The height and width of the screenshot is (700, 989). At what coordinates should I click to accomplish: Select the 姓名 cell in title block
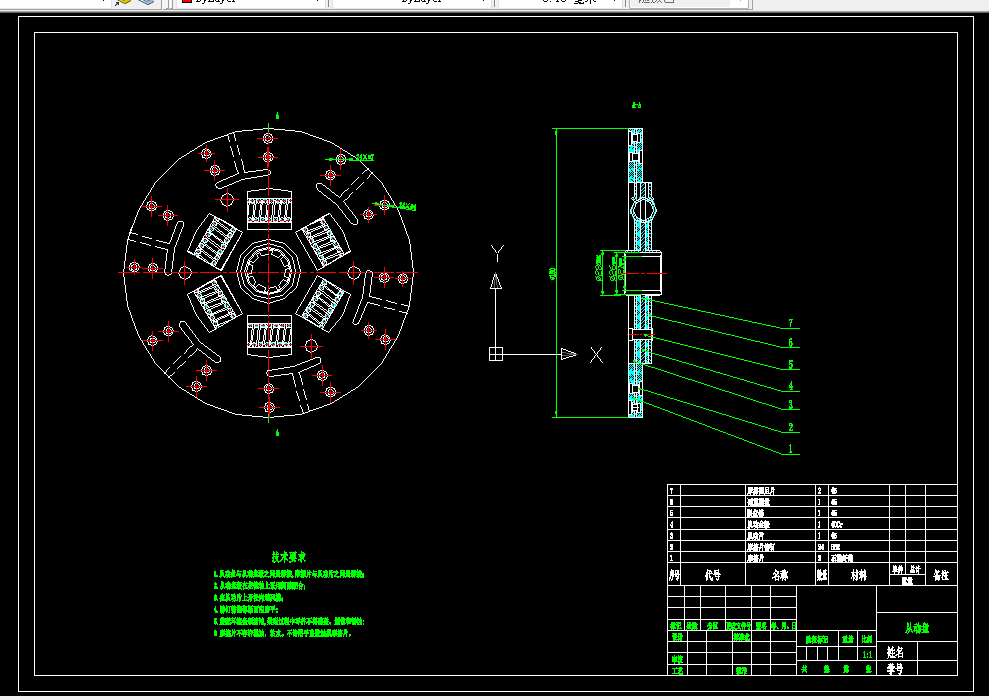[895, 652]
